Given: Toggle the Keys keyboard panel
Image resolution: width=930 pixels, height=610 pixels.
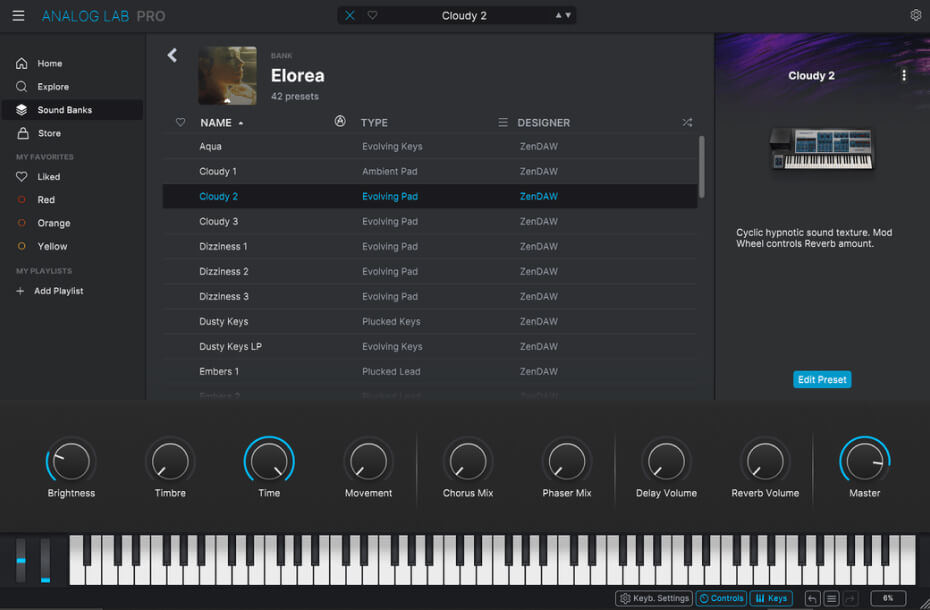Looking at the screenshot, I should [771, 598].
